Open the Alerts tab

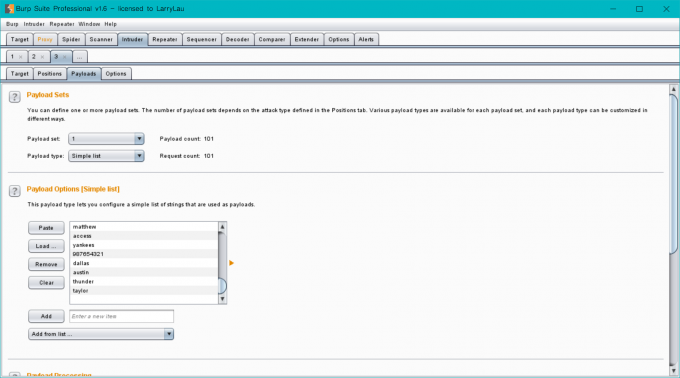pos(366,39)
